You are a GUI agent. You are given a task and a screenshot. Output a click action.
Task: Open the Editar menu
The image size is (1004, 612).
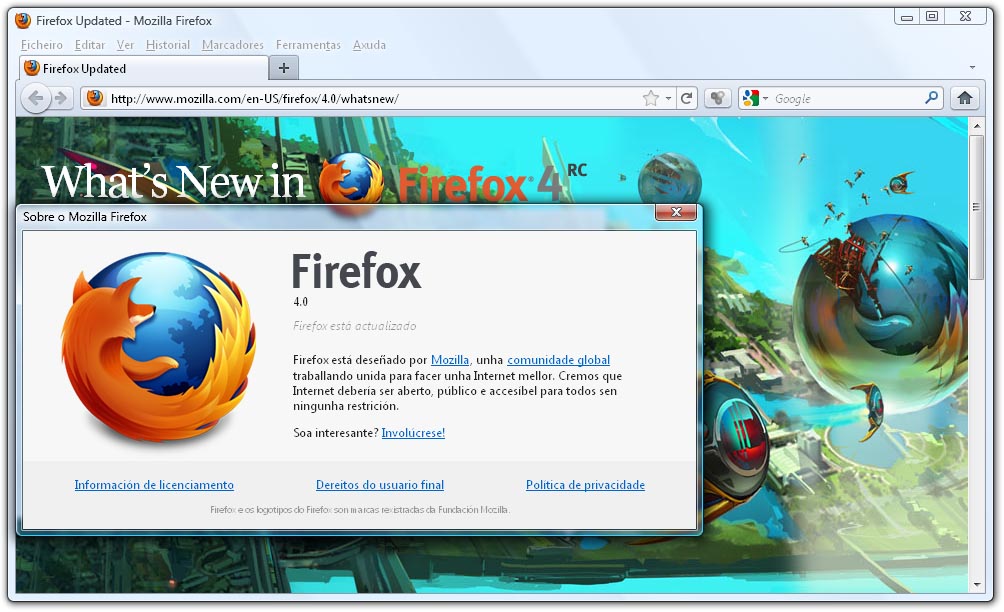coord(90,45)
